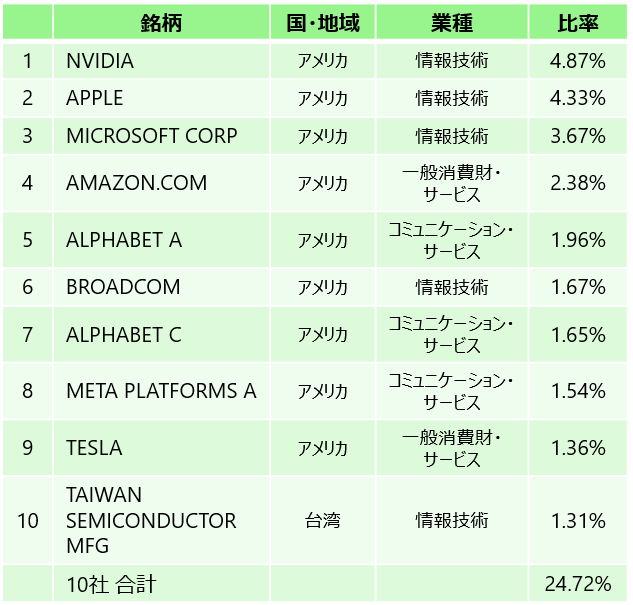Click the BROADCOM stock name
The width and height of the screenshot is (633, 605).
click(x=123, y=287)
